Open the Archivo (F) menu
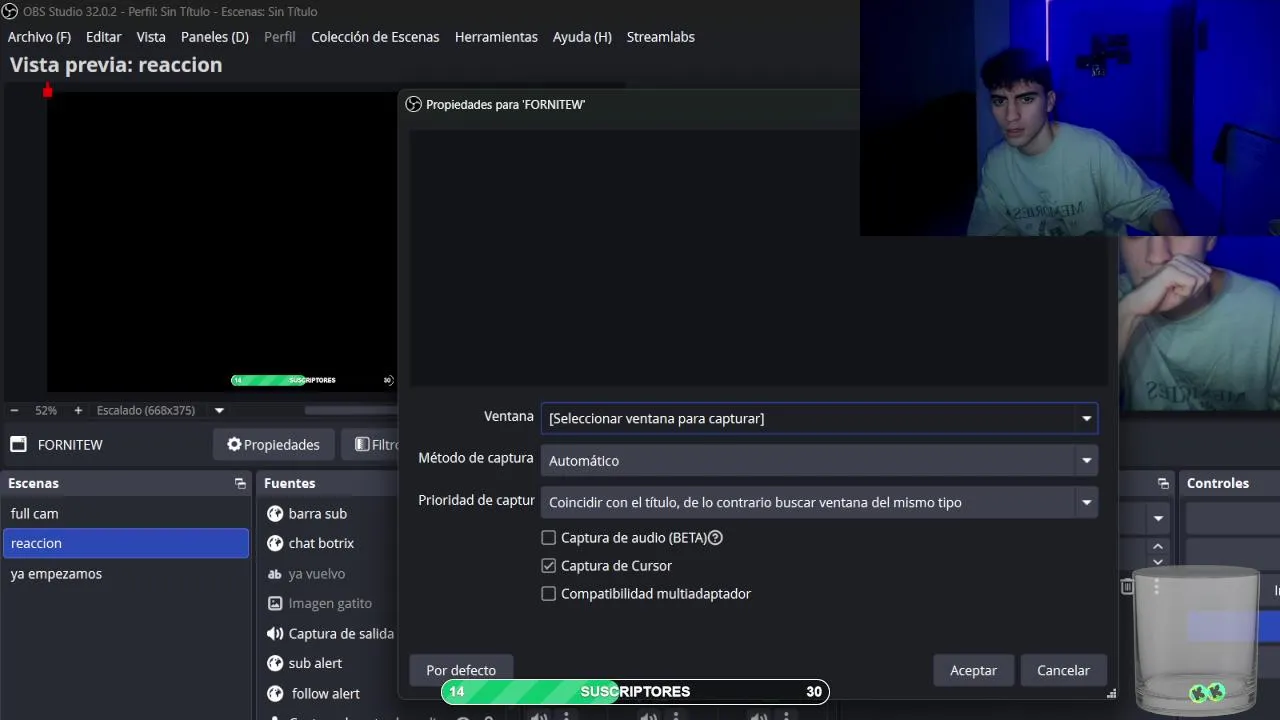This screenshot has width=1280, height=720. click(39, 37)
